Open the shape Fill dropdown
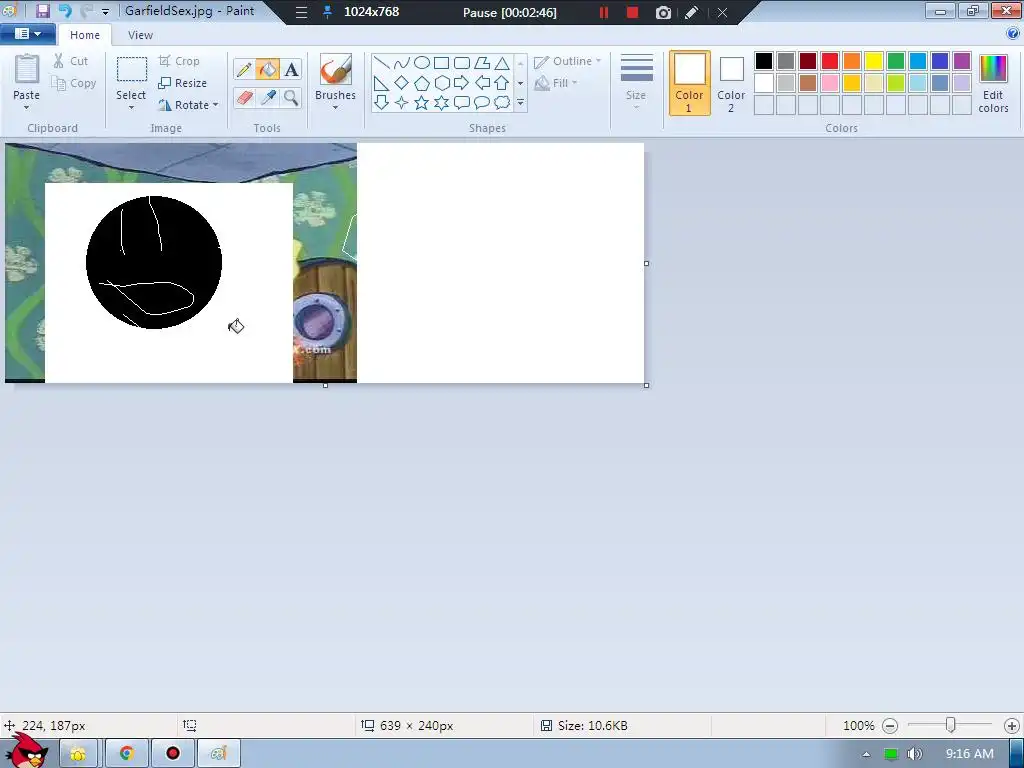The image size is (1024, 768). click(x=556, y=83)
